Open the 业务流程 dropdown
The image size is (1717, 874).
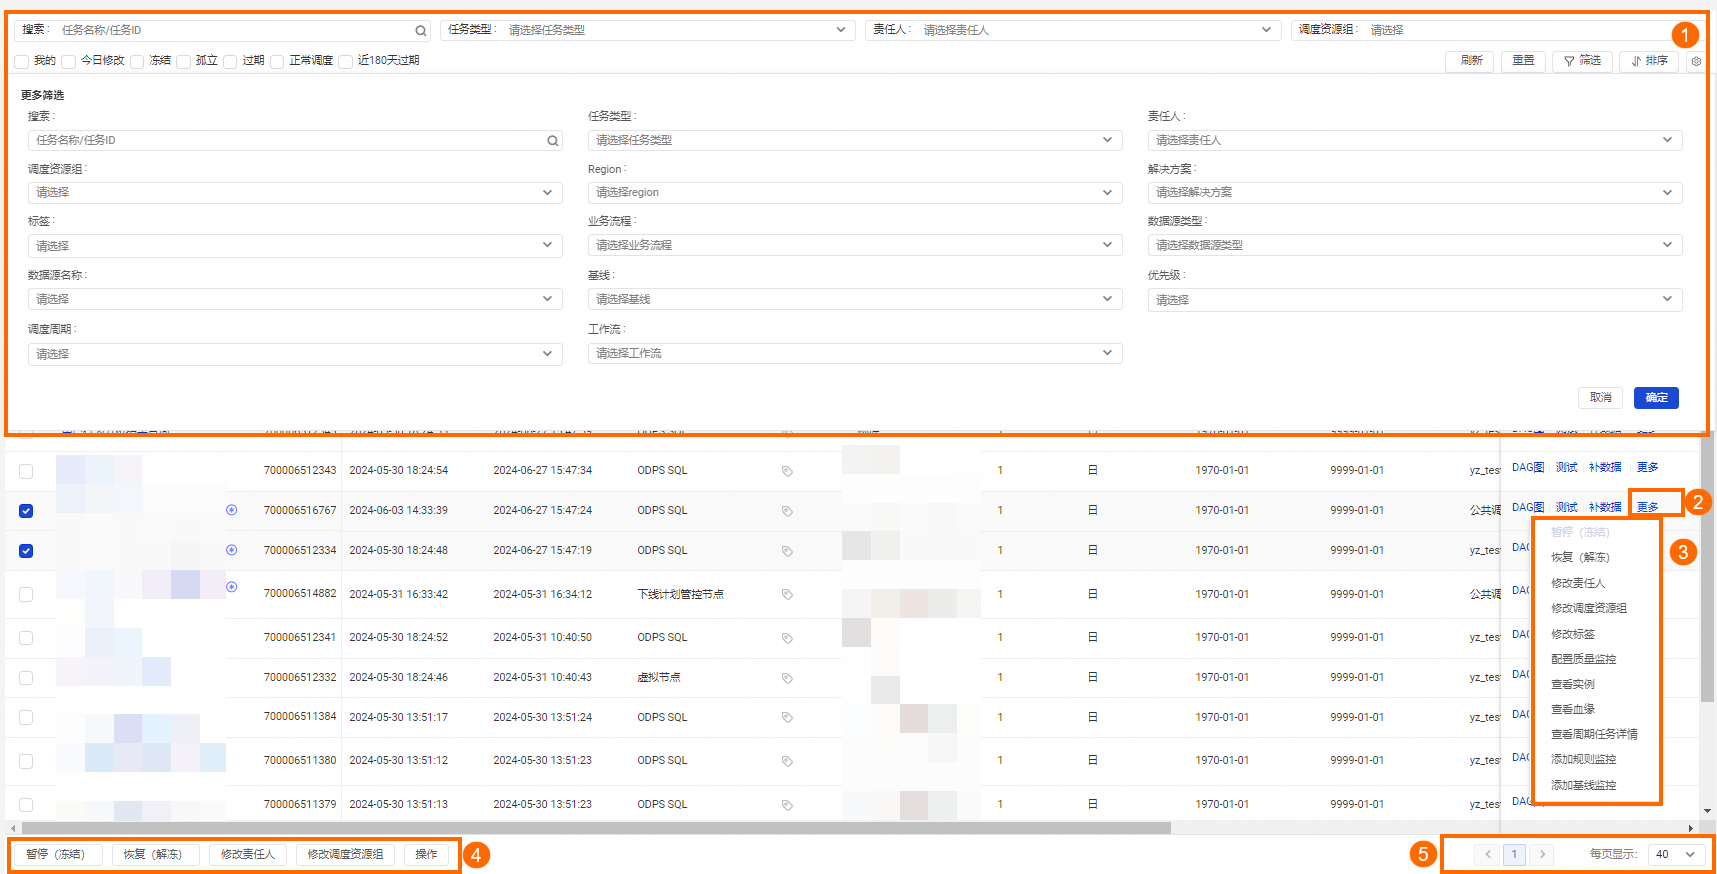click(x=855, y=245)
